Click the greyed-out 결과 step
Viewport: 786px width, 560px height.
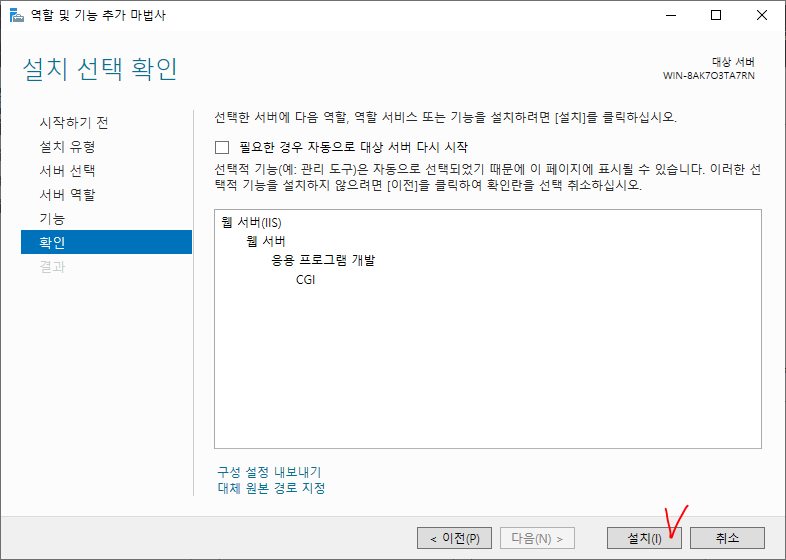click(x=52, y=266)
